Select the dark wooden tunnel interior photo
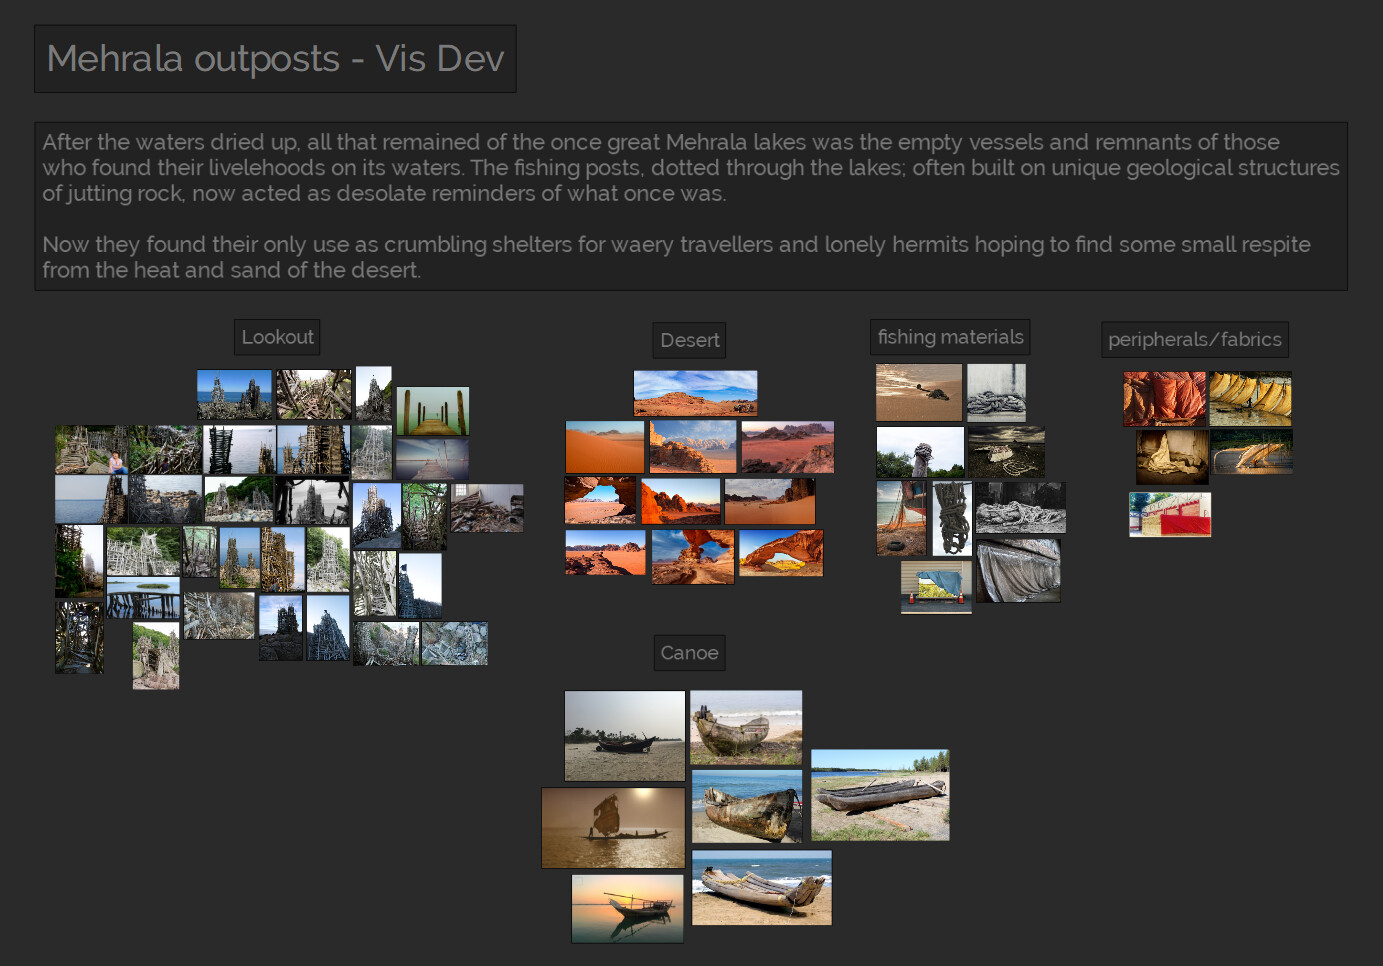The image size is (1383, 966). point(79,637)
